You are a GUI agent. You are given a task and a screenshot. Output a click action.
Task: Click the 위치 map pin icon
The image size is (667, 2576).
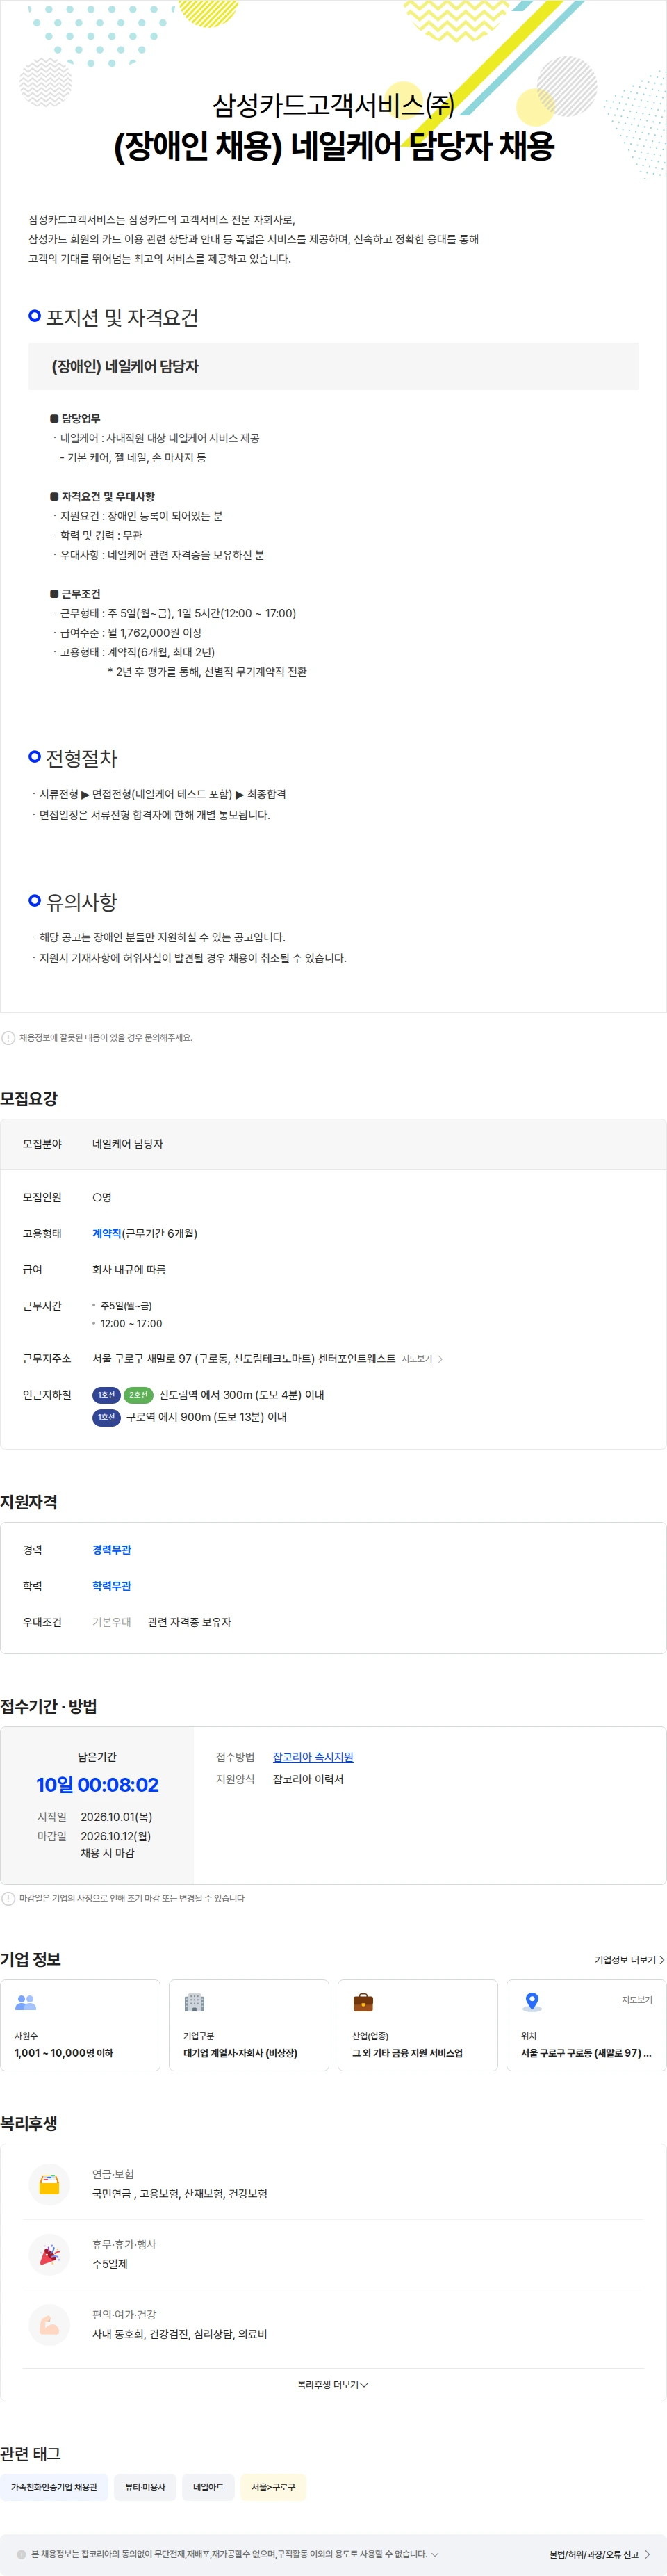532,2002
